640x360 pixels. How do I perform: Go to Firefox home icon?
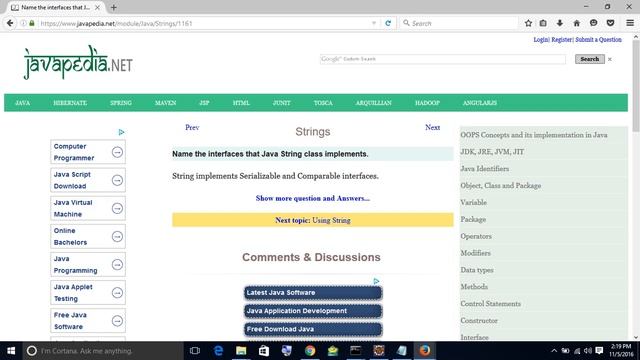pyautogui.click(x=576, y=23)
